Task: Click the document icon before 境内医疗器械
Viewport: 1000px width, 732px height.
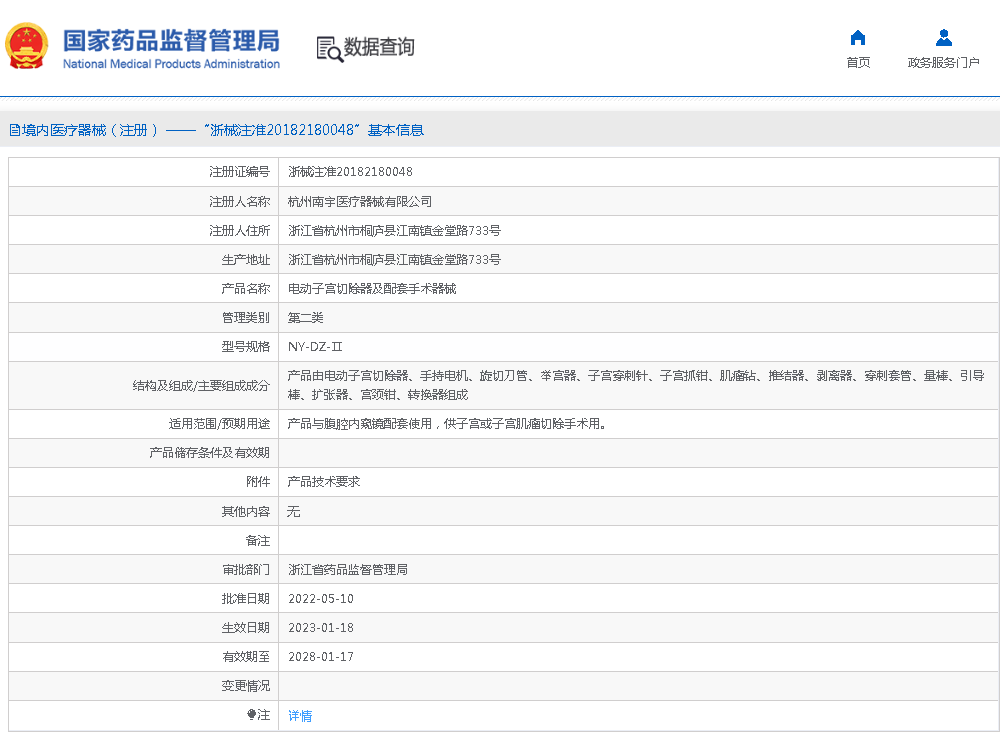Action: click(x=15, y=130)
